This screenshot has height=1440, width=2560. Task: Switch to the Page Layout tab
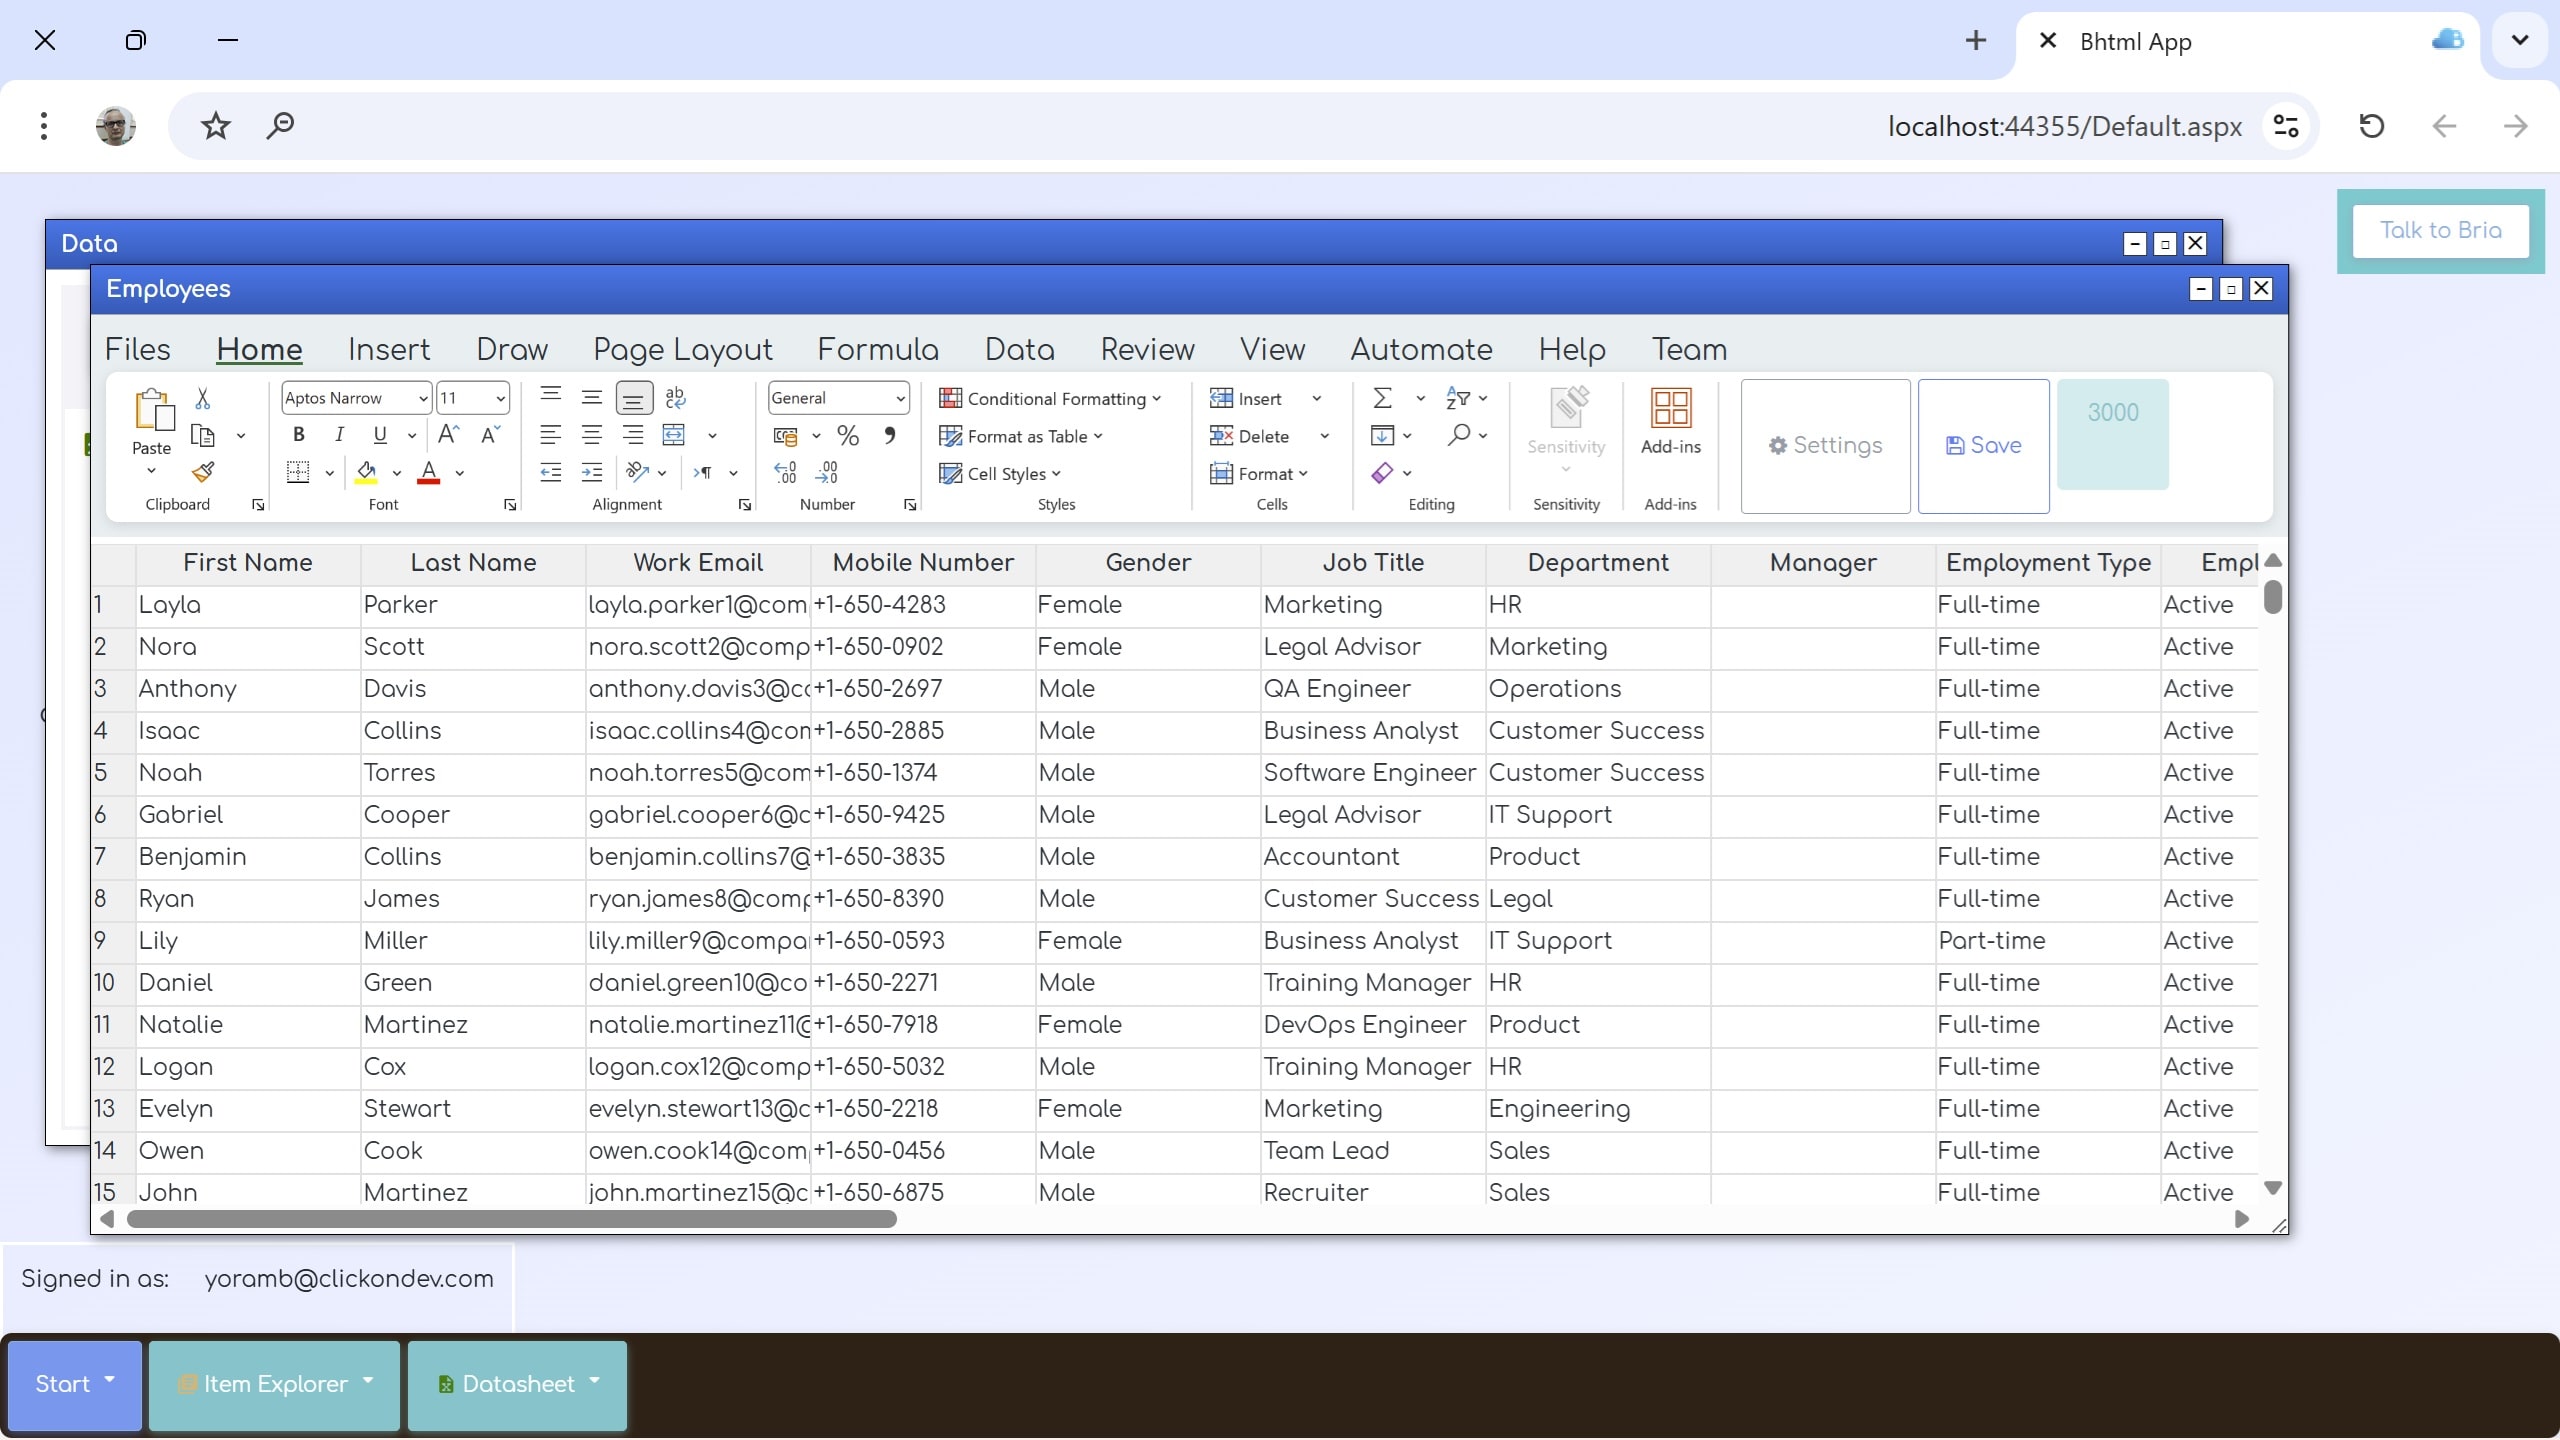point(682,349)
